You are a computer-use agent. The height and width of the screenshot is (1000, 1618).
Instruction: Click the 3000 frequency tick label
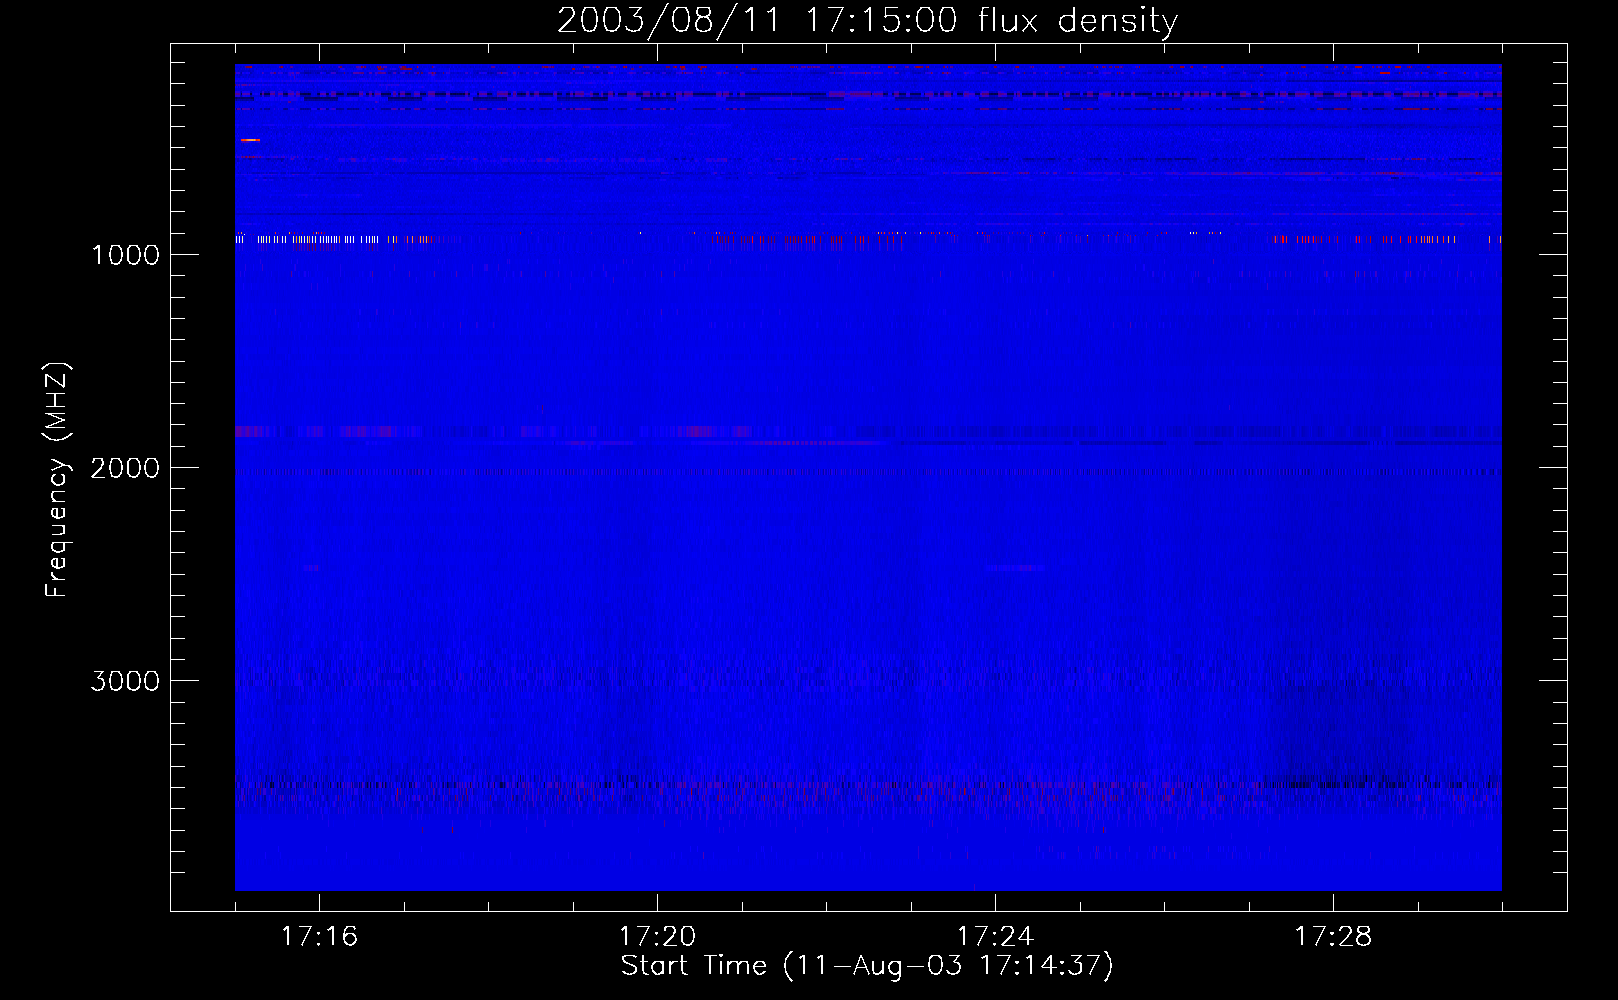click(125, 681)
